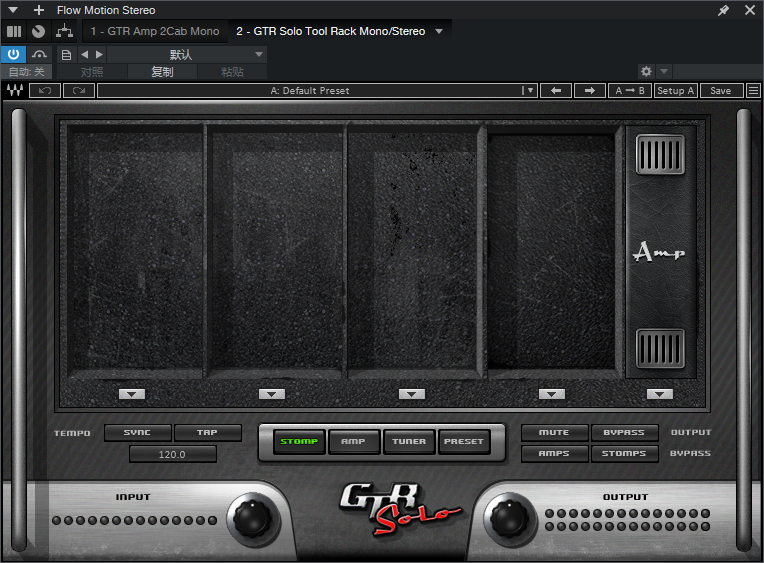Click the Amp panel logo
Image resolution: width=764 pixels, height=563 pixels.
click(x=658, y=252)
